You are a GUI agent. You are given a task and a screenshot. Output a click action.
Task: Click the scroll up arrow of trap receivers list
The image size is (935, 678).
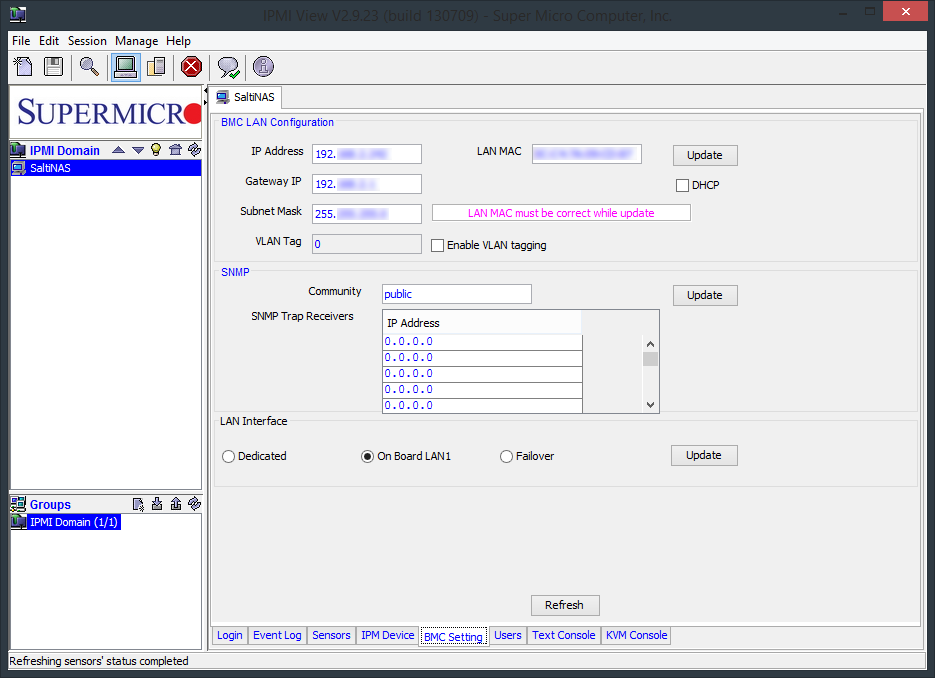pyautogui.click(x=651, y=344)
